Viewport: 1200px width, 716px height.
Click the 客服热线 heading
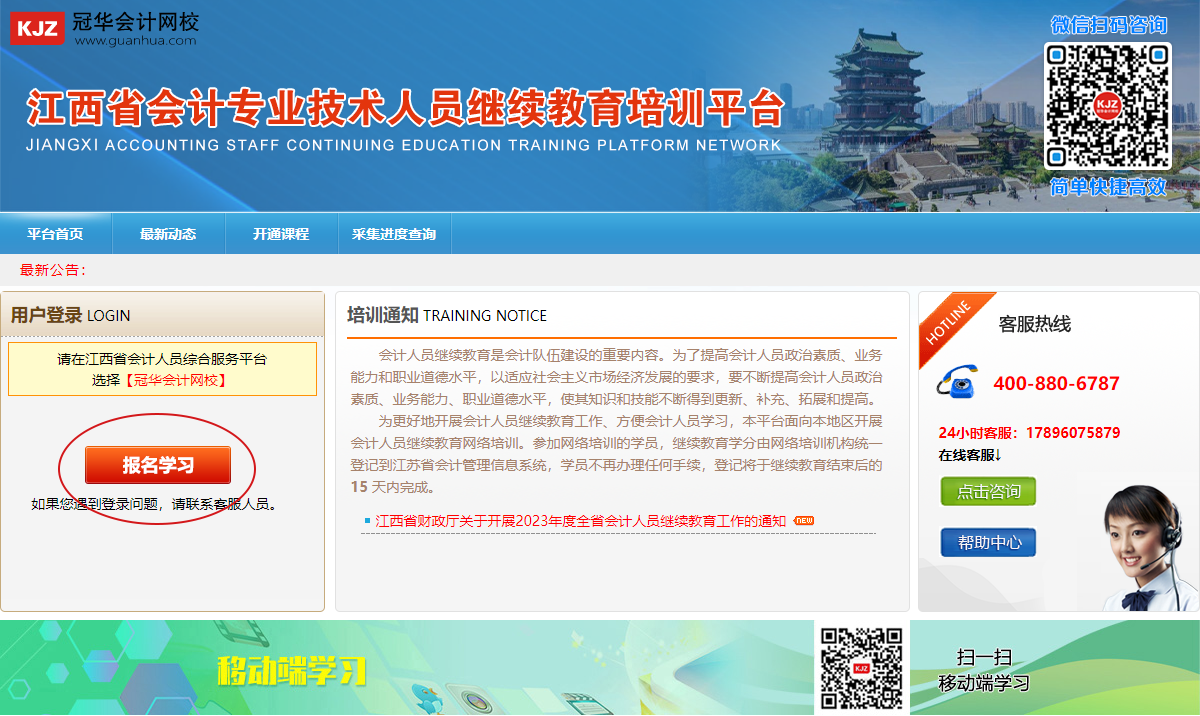tap(1035, 324)
